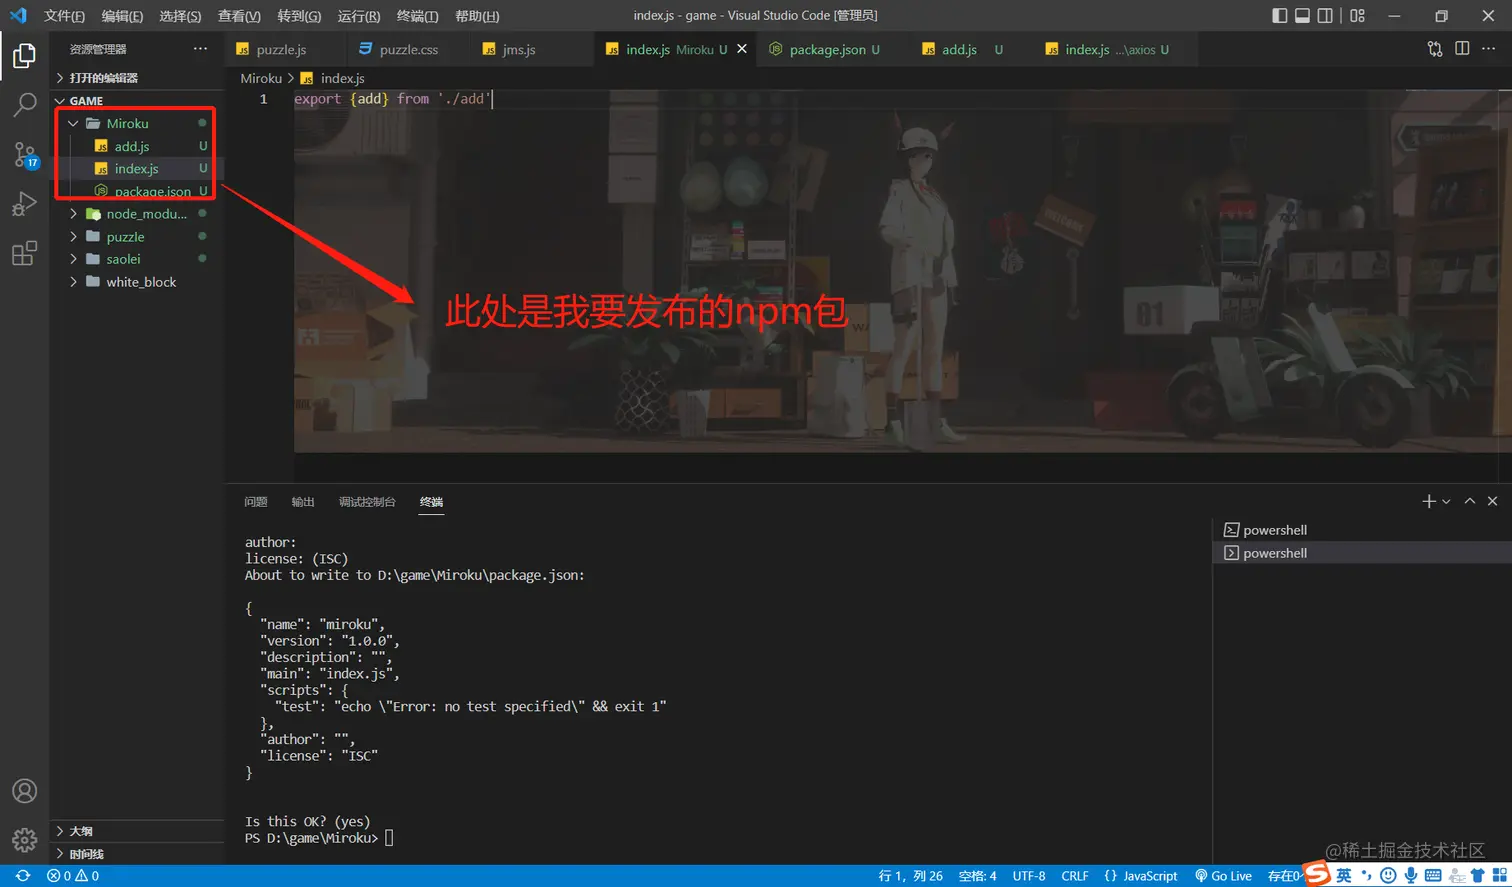The image size is (1512, 887).
Task: Open add.js in the Miroku folder
Action: click(137, 146)
